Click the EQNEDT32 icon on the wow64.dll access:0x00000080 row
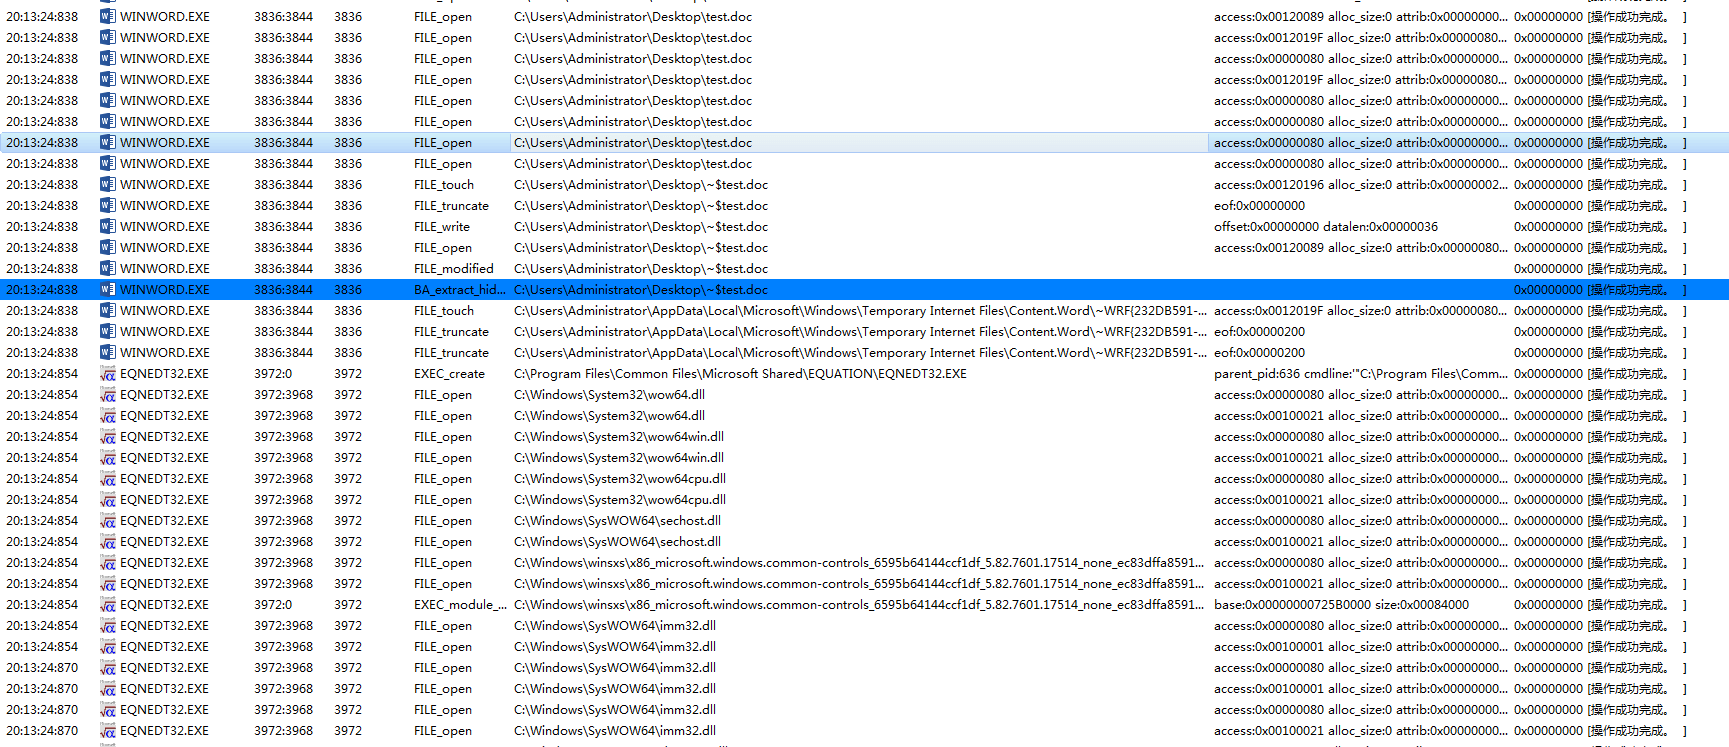Screen dimensions: 1729x747 (107, 394)
